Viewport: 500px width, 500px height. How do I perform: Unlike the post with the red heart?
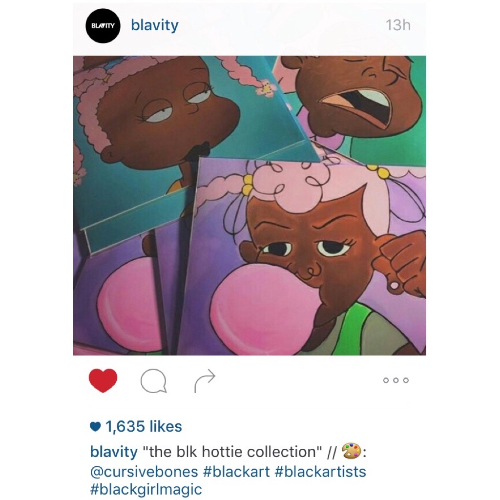click(103, 380)
